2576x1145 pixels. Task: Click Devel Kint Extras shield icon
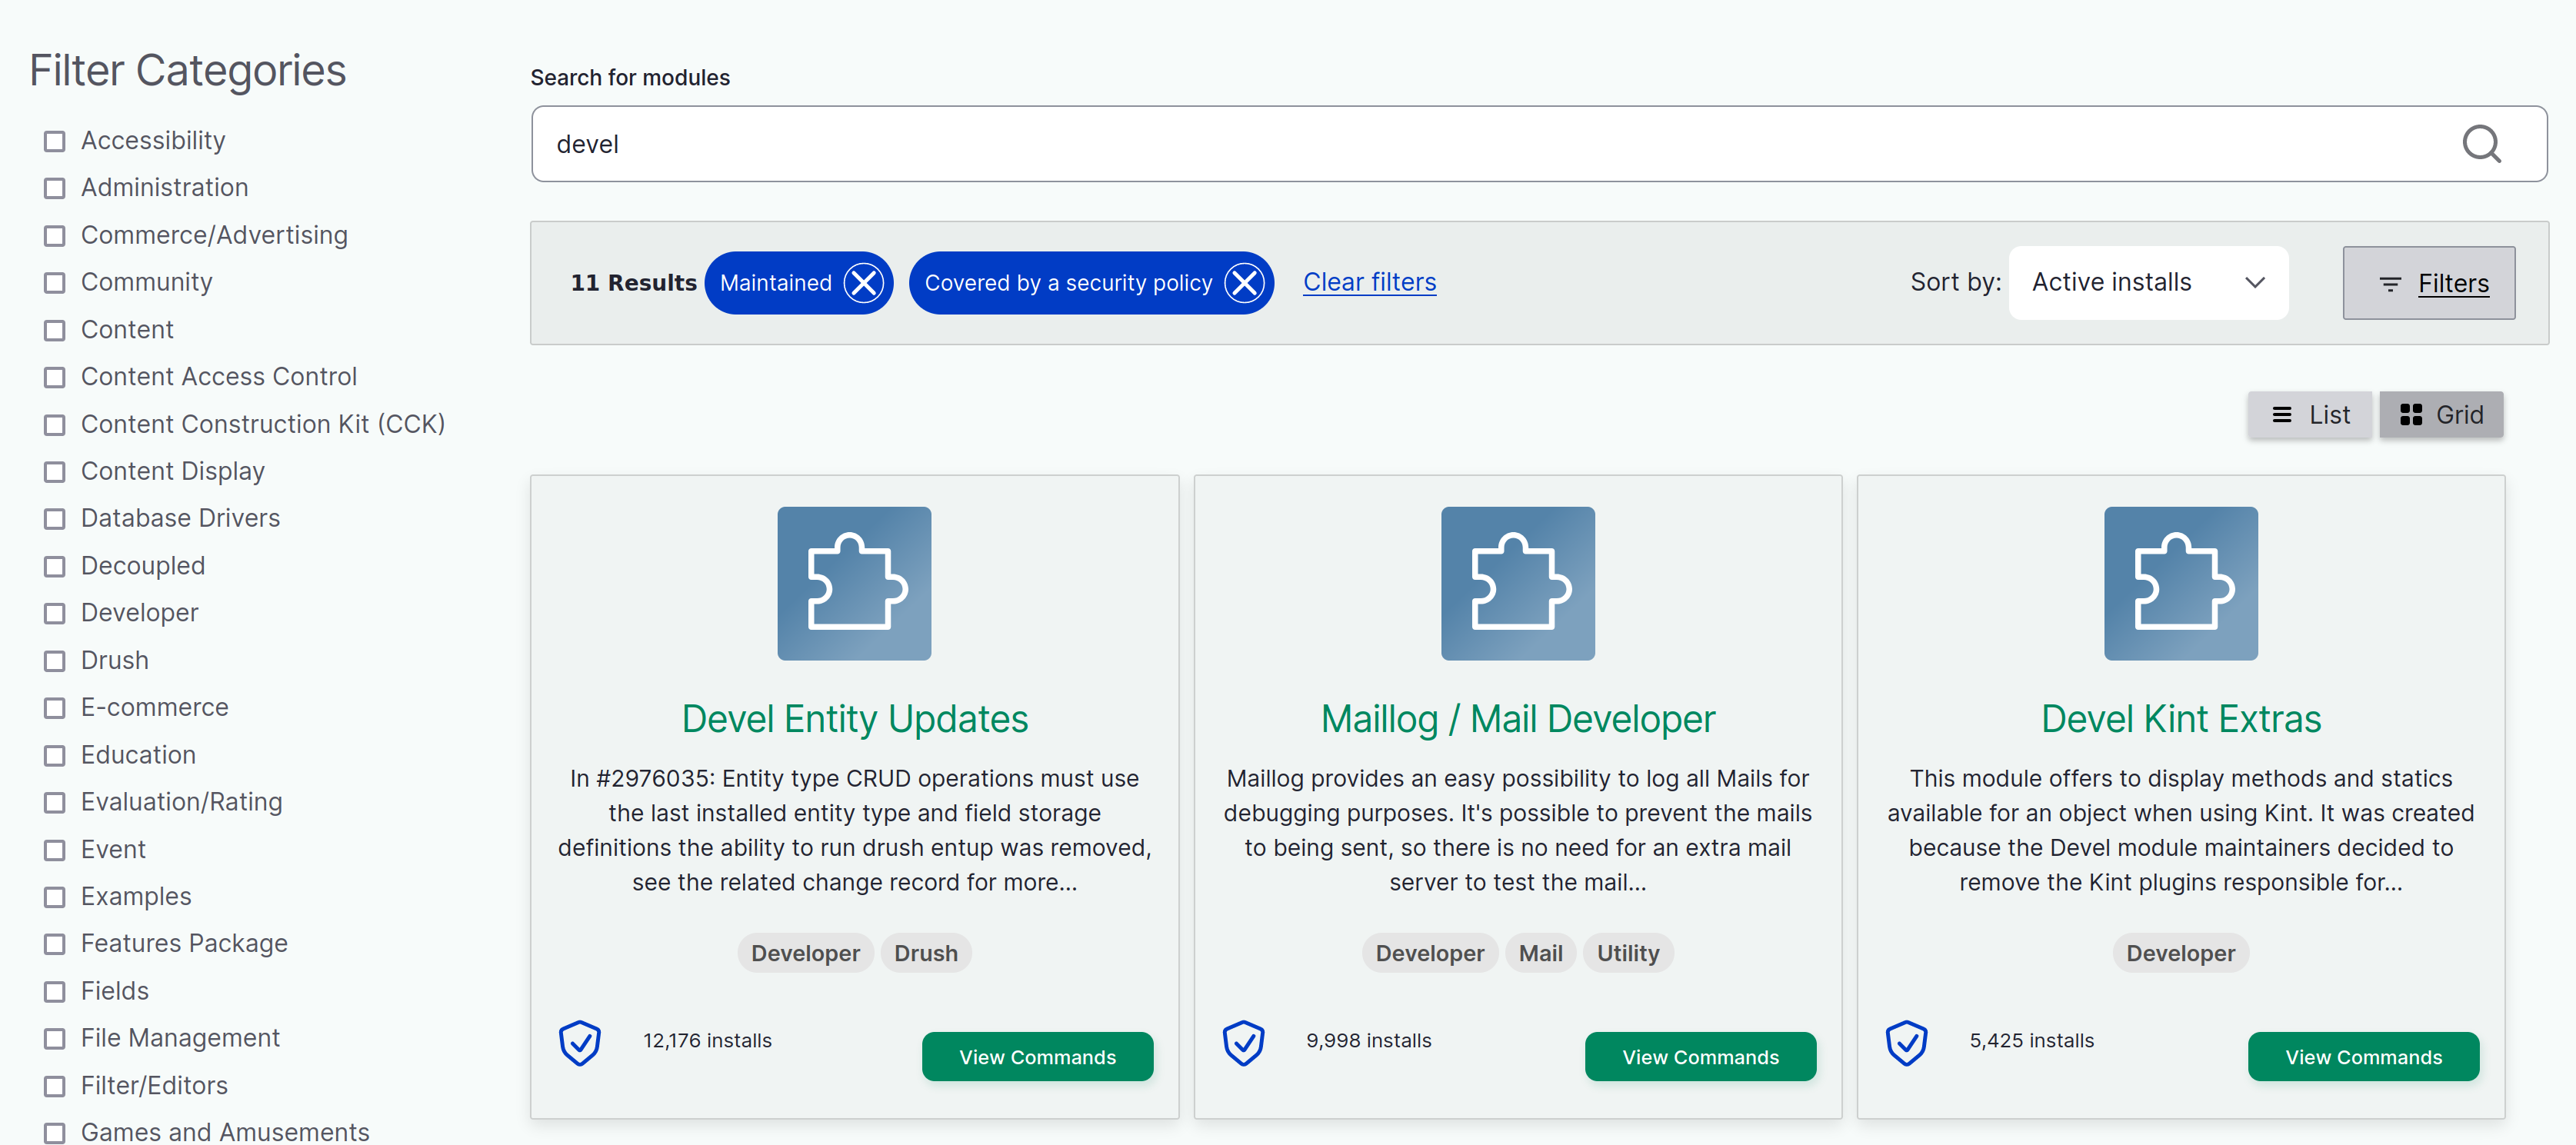pyautogui.click(x=1906, y=1043)
